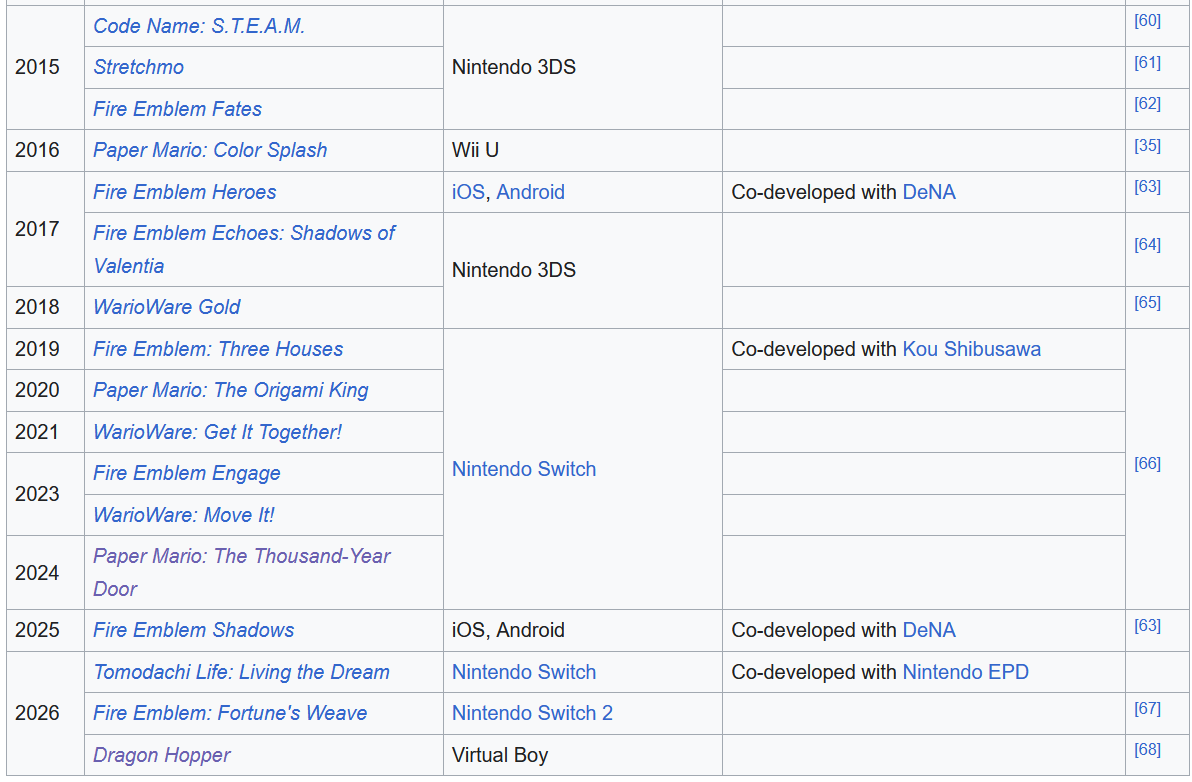Jump to citation [63] in Fire Emblem Heroes row
Image resolution: width=1192 pixels, height=782 pixels.
tap(1147, 186)
